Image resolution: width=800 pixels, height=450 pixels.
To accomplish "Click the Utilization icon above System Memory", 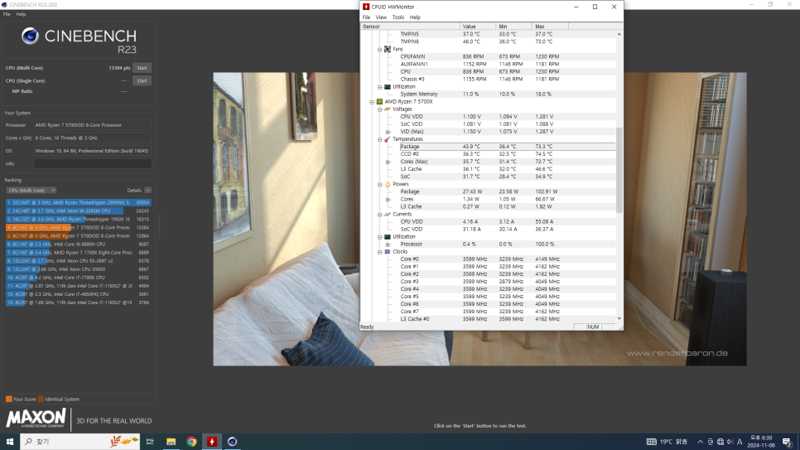I will pyautogui.click(x=387, y=87).
